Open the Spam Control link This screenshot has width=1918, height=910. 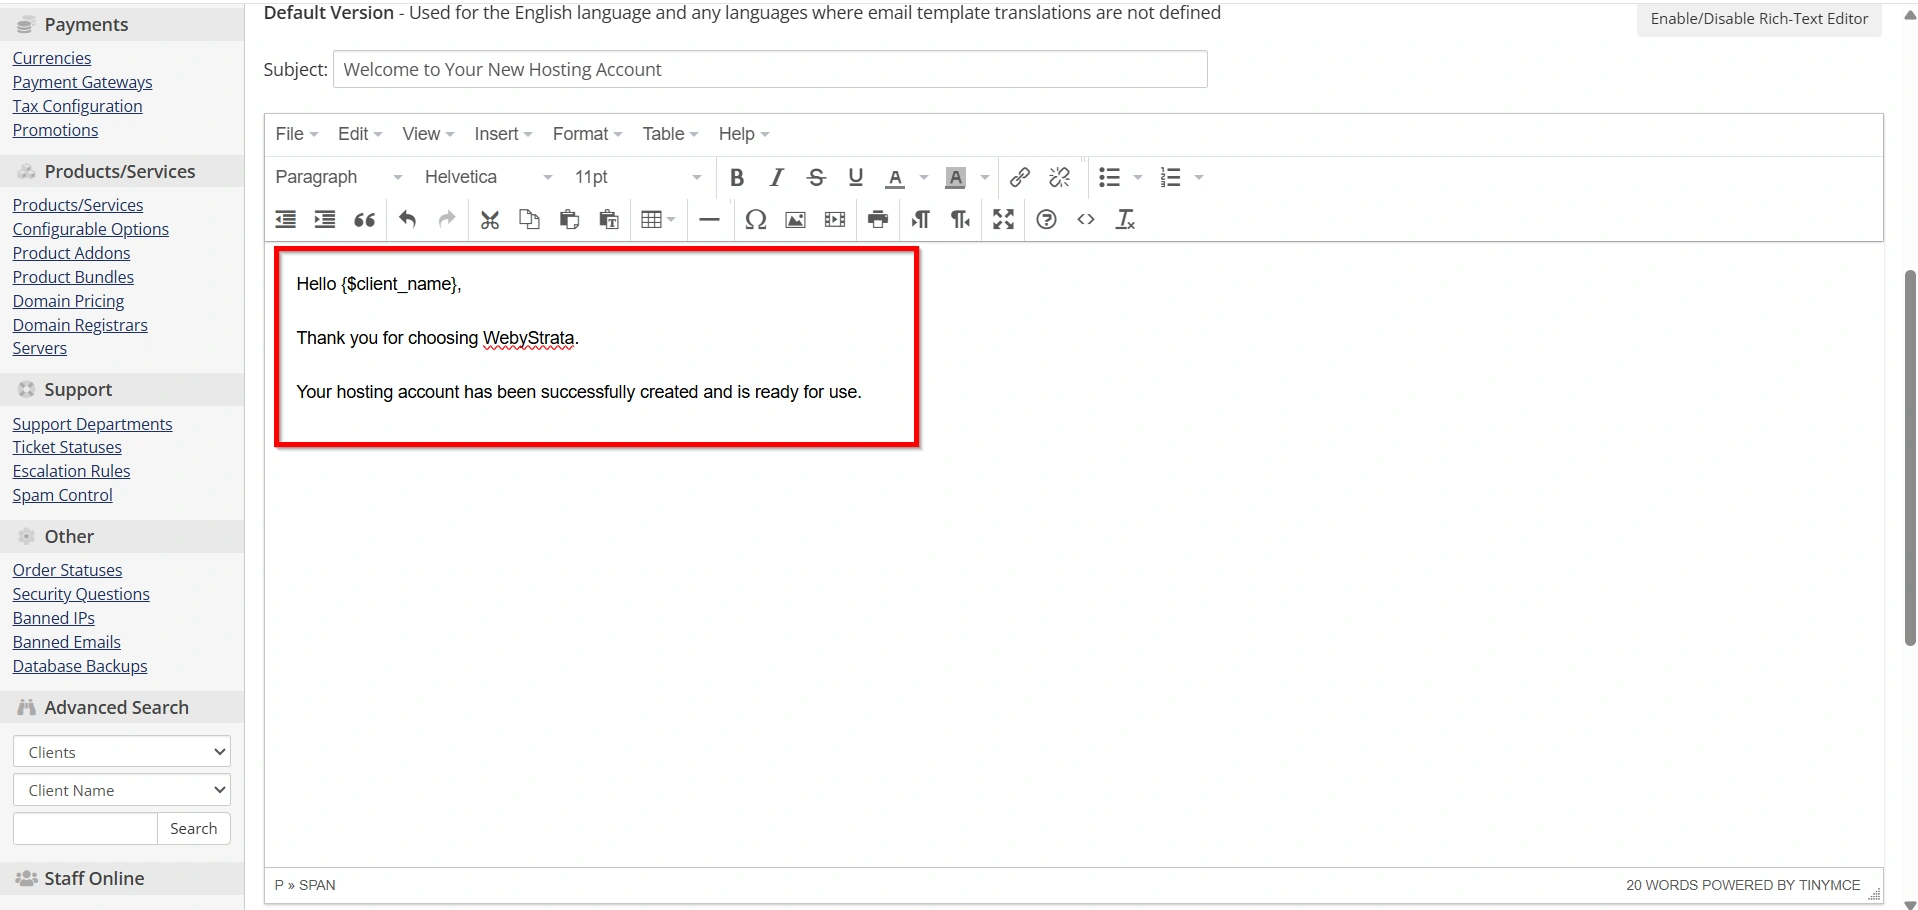62,495
